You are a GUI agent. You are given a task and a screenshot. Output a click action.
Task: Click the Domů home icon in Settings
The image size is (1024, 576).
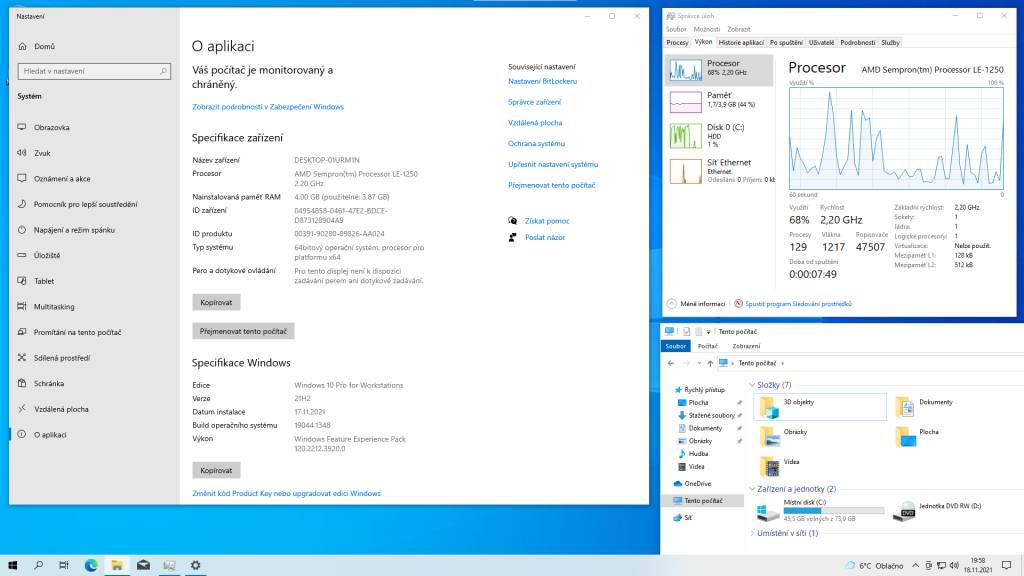point(22,46)
